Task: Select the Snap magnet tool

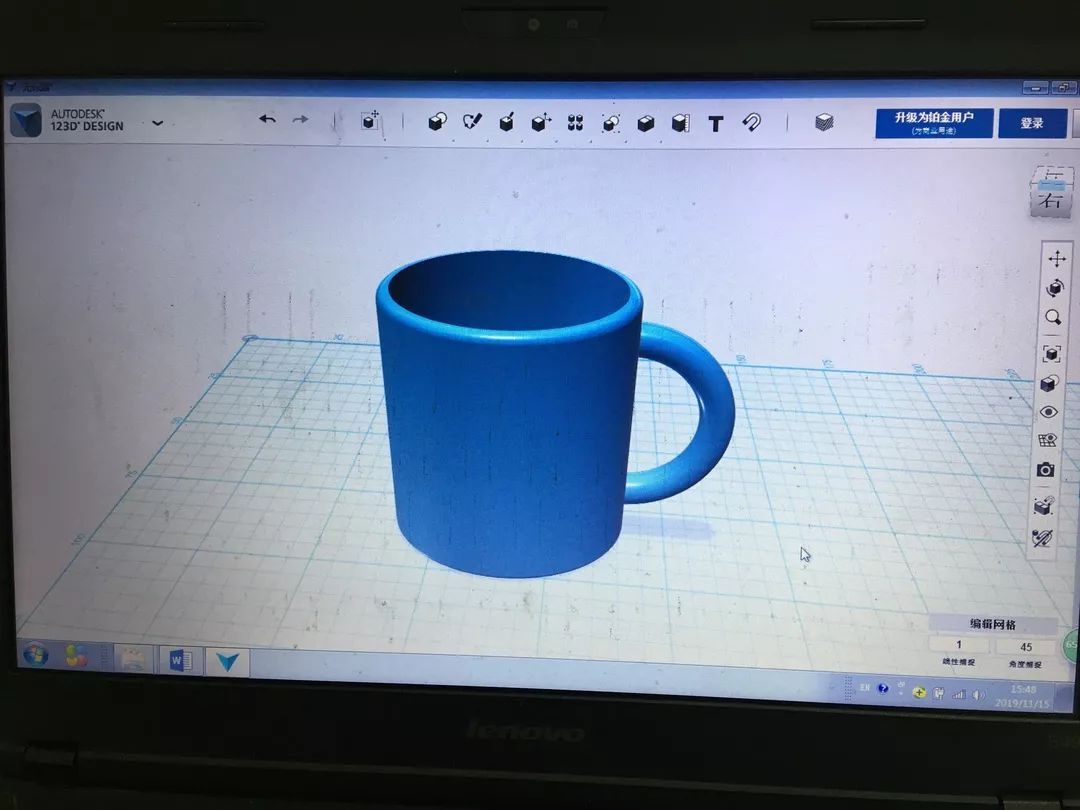Action: point(751,123)
